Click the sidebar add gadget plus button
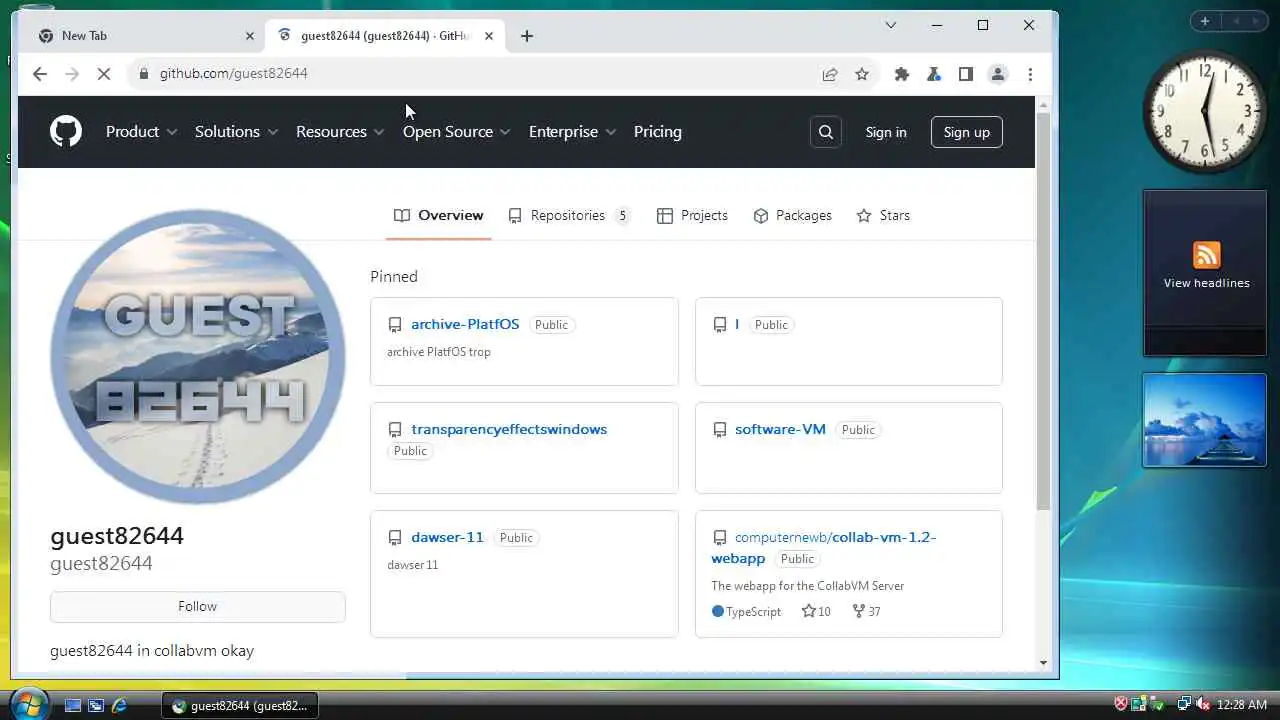This screenshot has height=720, width=1280. coord(1205,21)
